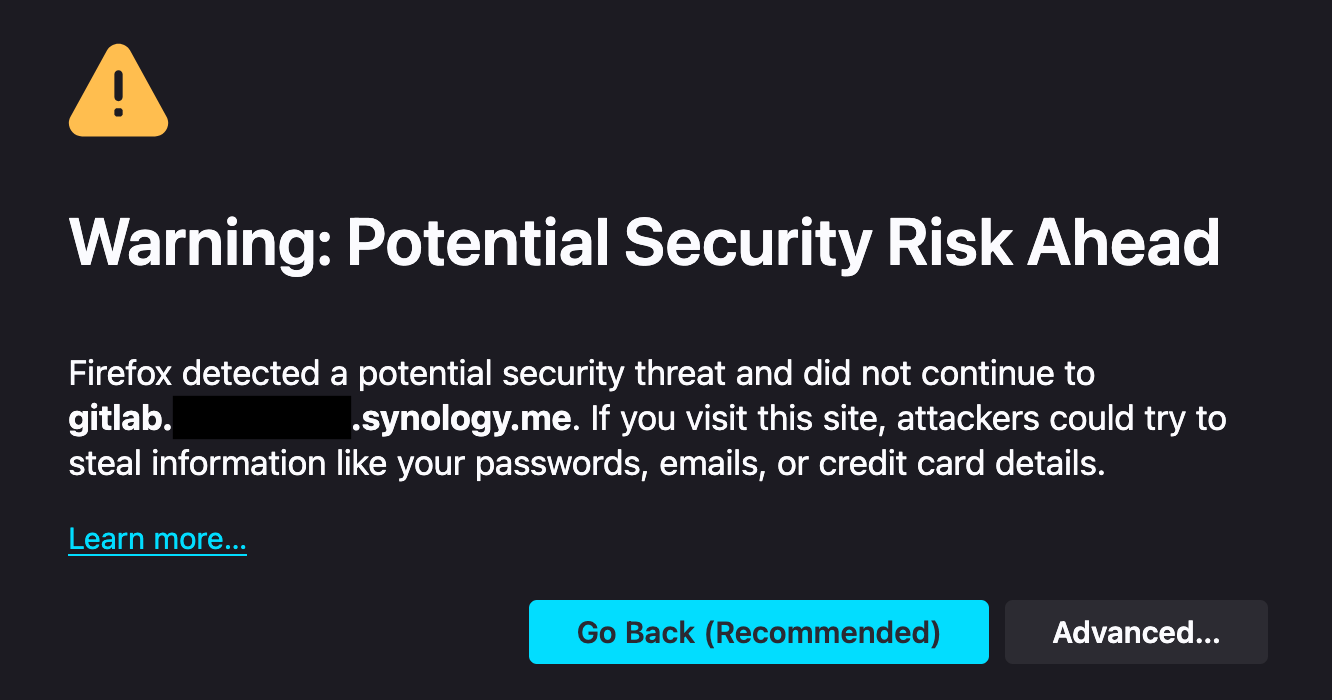The height and width of the screenshot is (700, 1332).
Task: Follow the Learn more... link
Action: [x=157, y=539]
